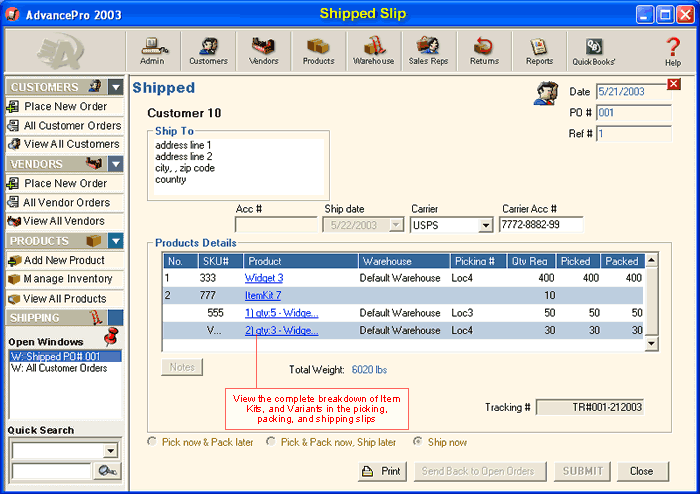Open the Quick Search category dropdown

click(x=110, y=451)
